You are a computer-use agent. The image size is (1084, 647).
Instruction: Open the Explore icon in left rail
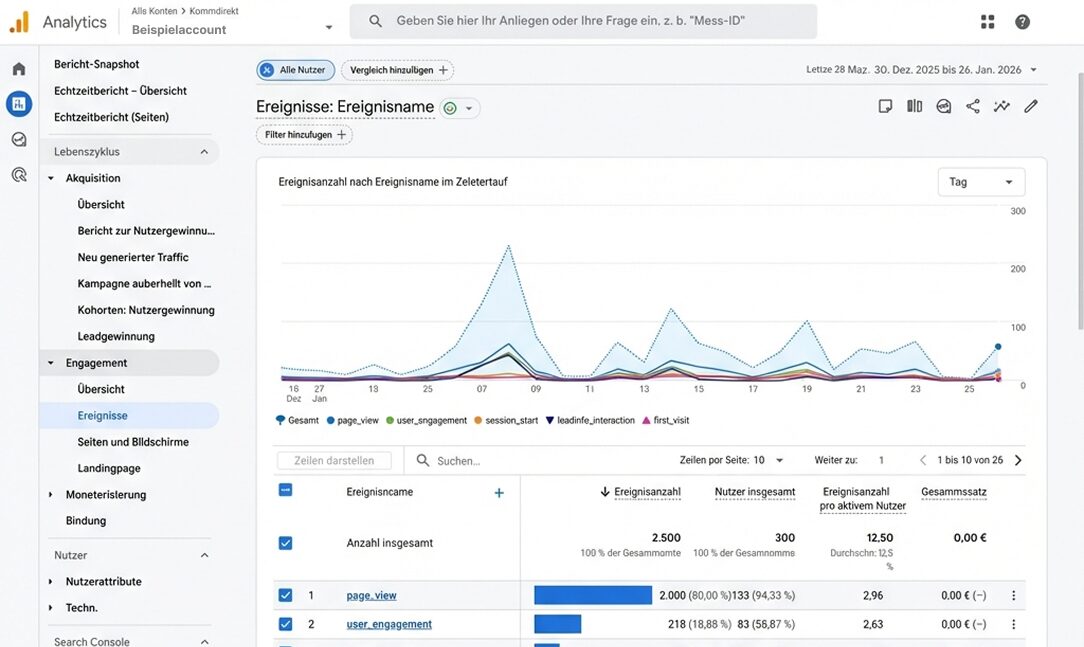tap(18, 139)
